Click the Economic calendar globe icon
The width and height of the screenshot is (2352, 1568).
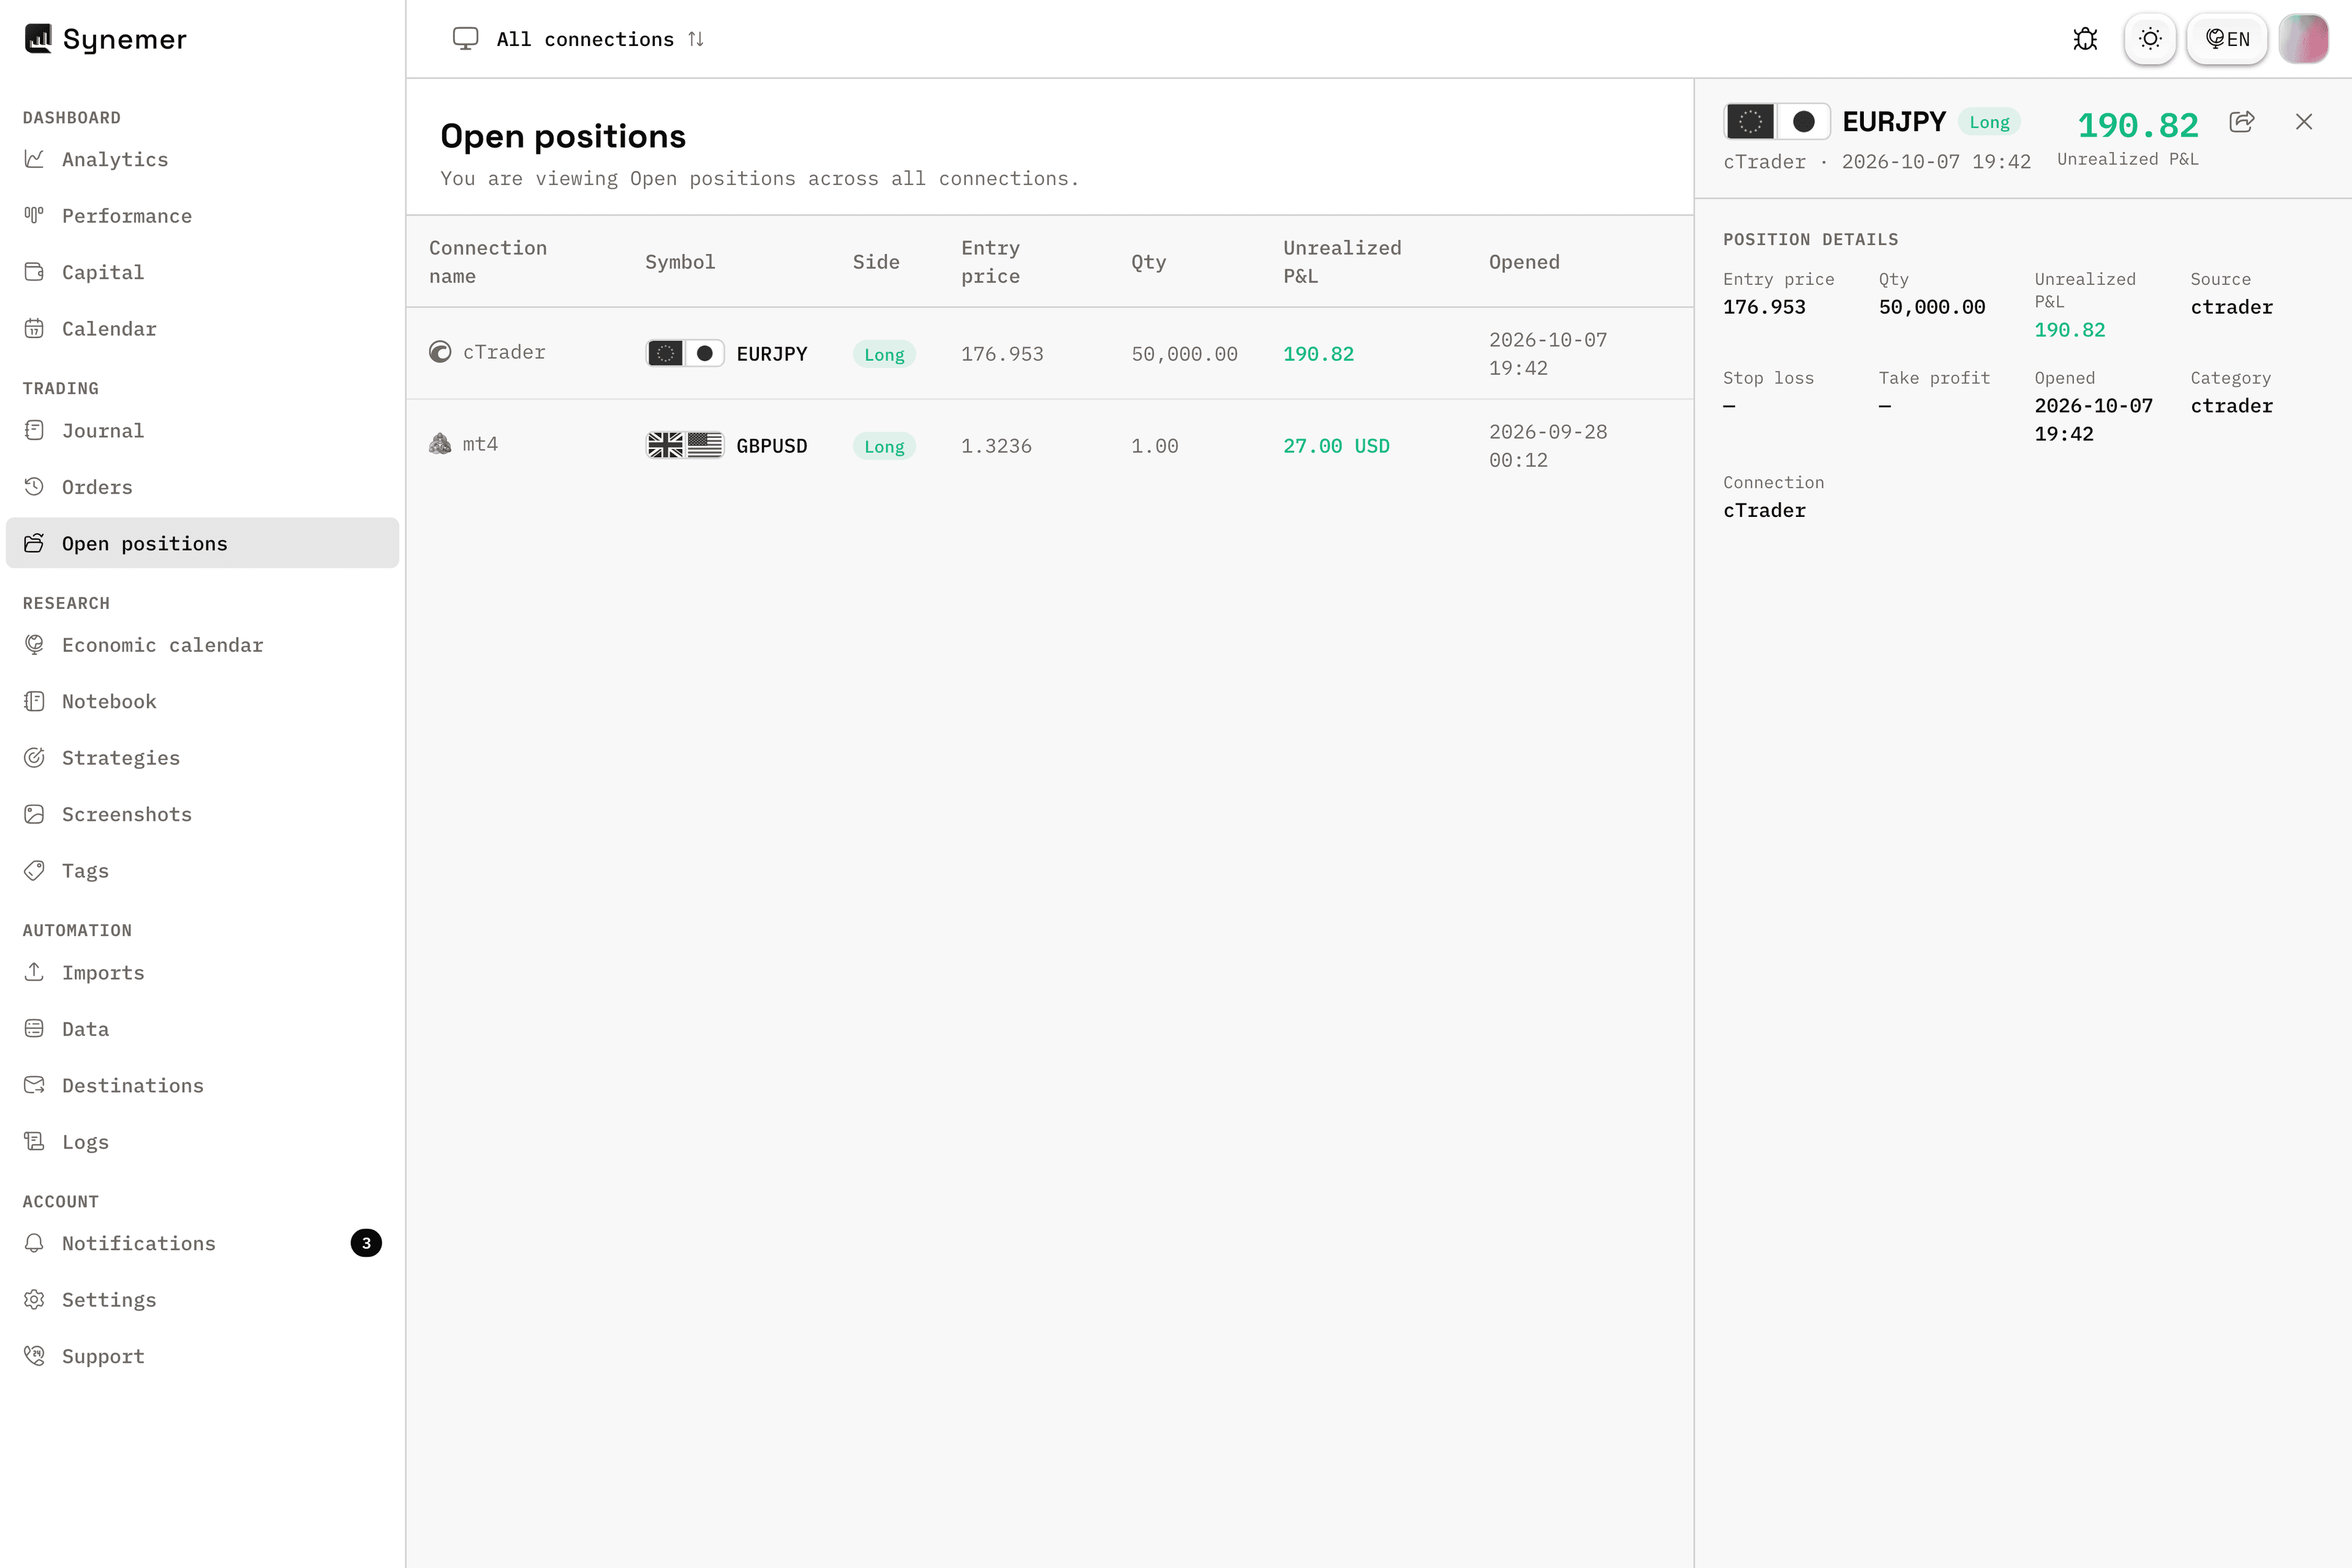pos(34,645)
